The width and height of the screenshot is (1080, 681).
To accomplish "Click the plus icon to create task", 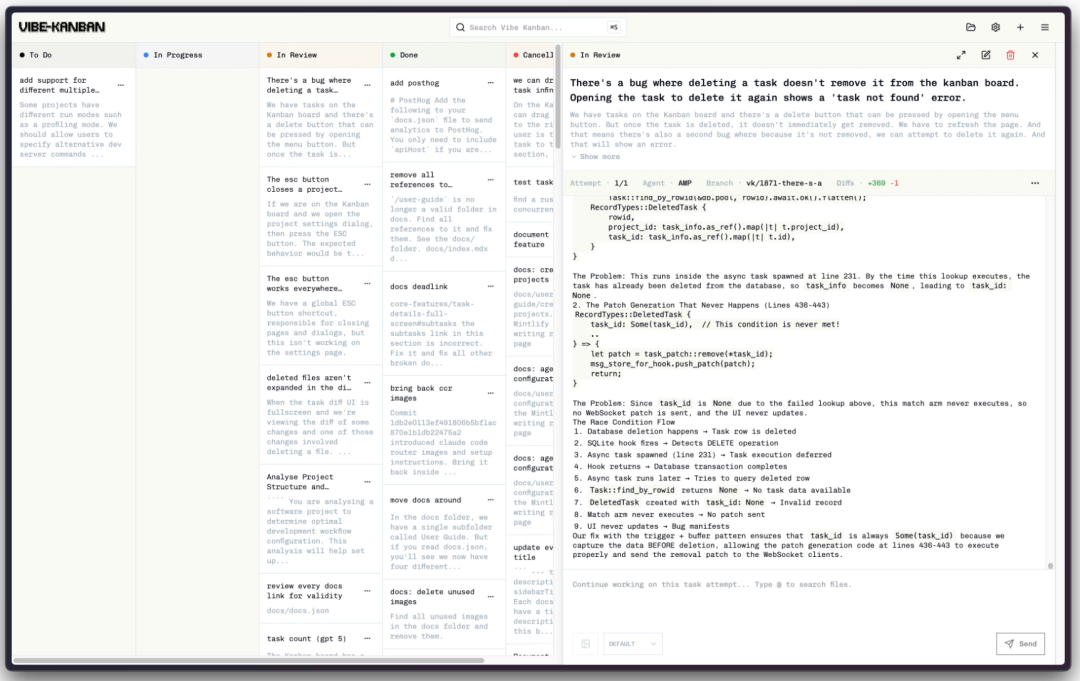I will [1020, 27].
